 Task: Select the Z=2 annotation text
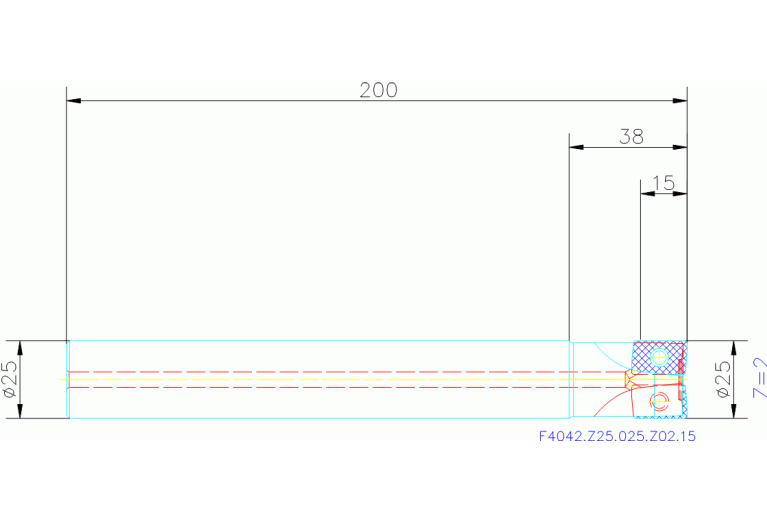tap(758, 380)
